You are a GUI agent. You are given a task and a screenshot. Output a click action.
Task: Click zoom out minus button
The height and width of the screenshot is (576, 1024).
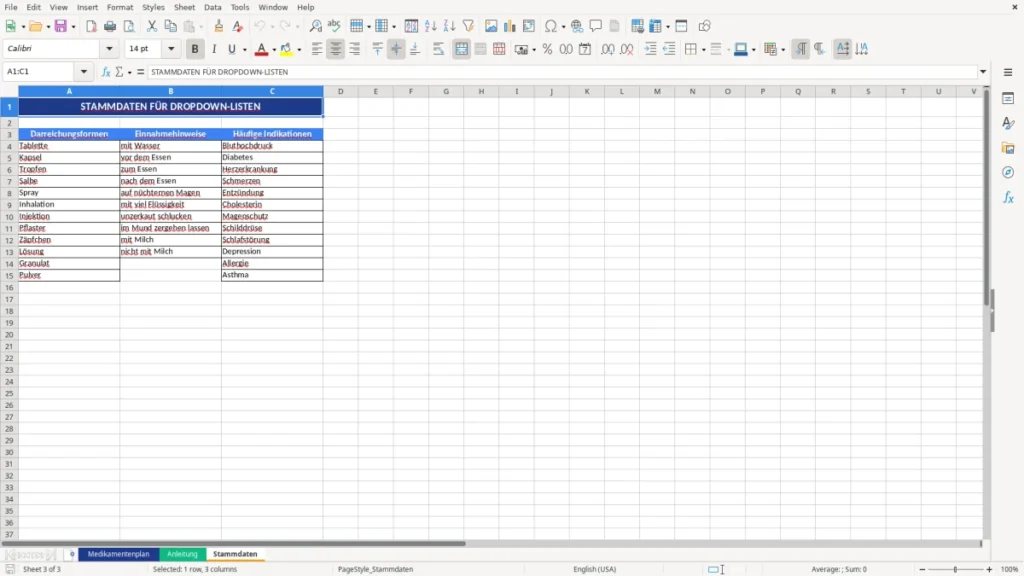pos(922,569)
